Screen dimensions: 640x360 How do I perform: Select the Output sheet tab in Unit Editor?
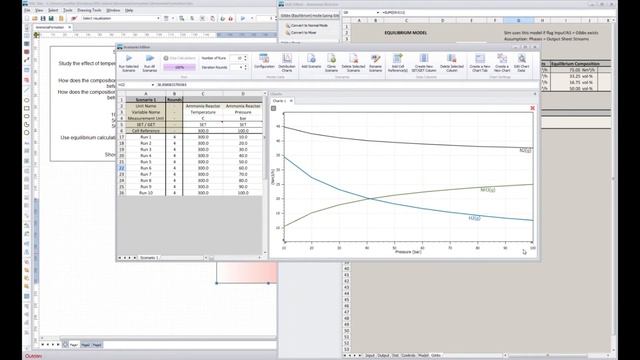(x=383, y=356)
